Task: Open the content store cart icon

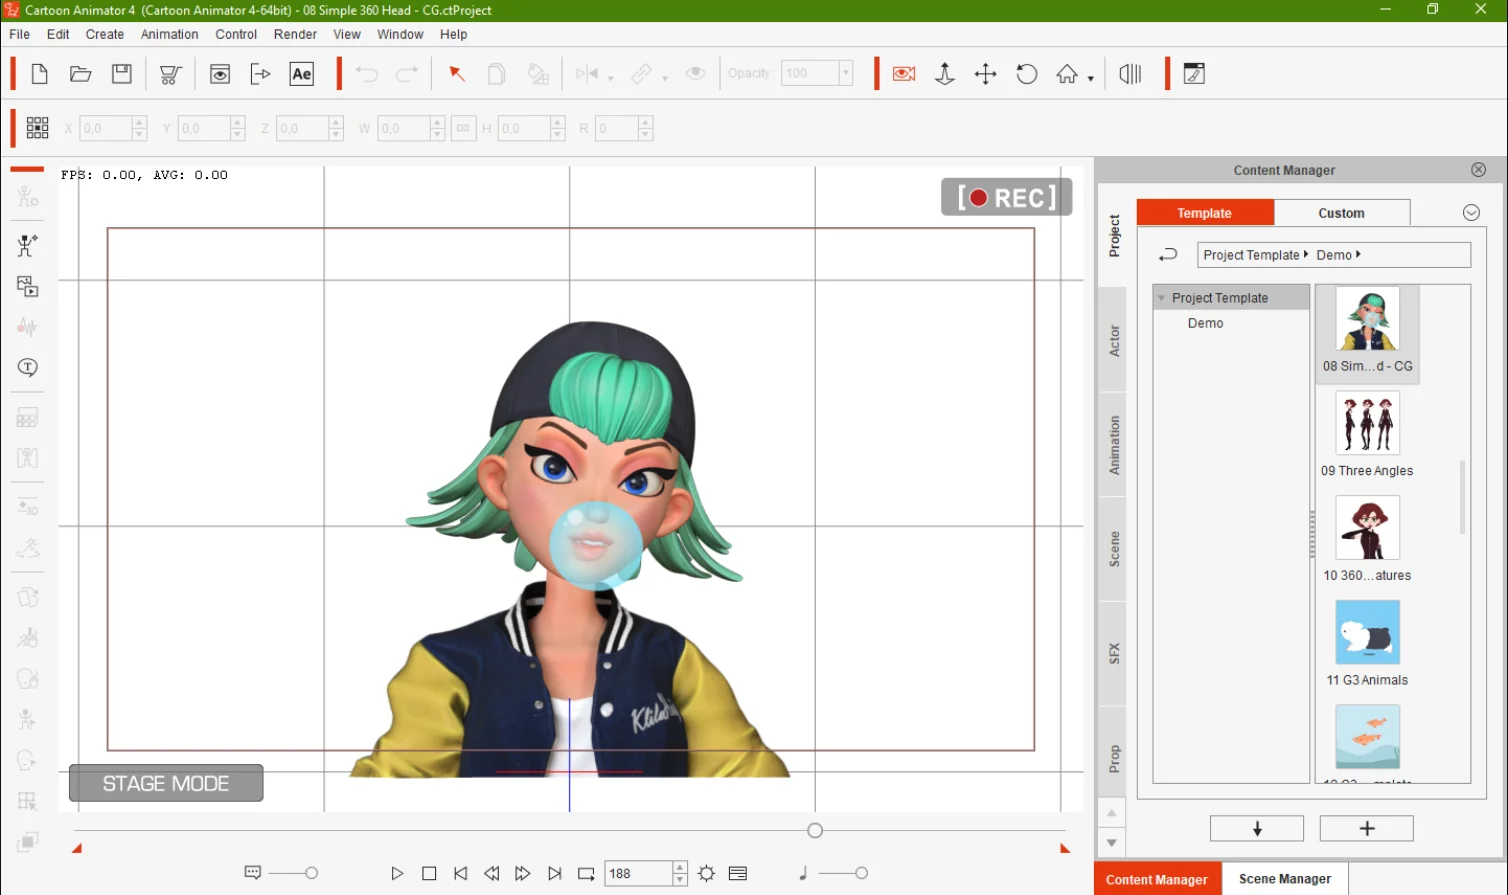Action: pyautogui.click(x=171, y=74)
